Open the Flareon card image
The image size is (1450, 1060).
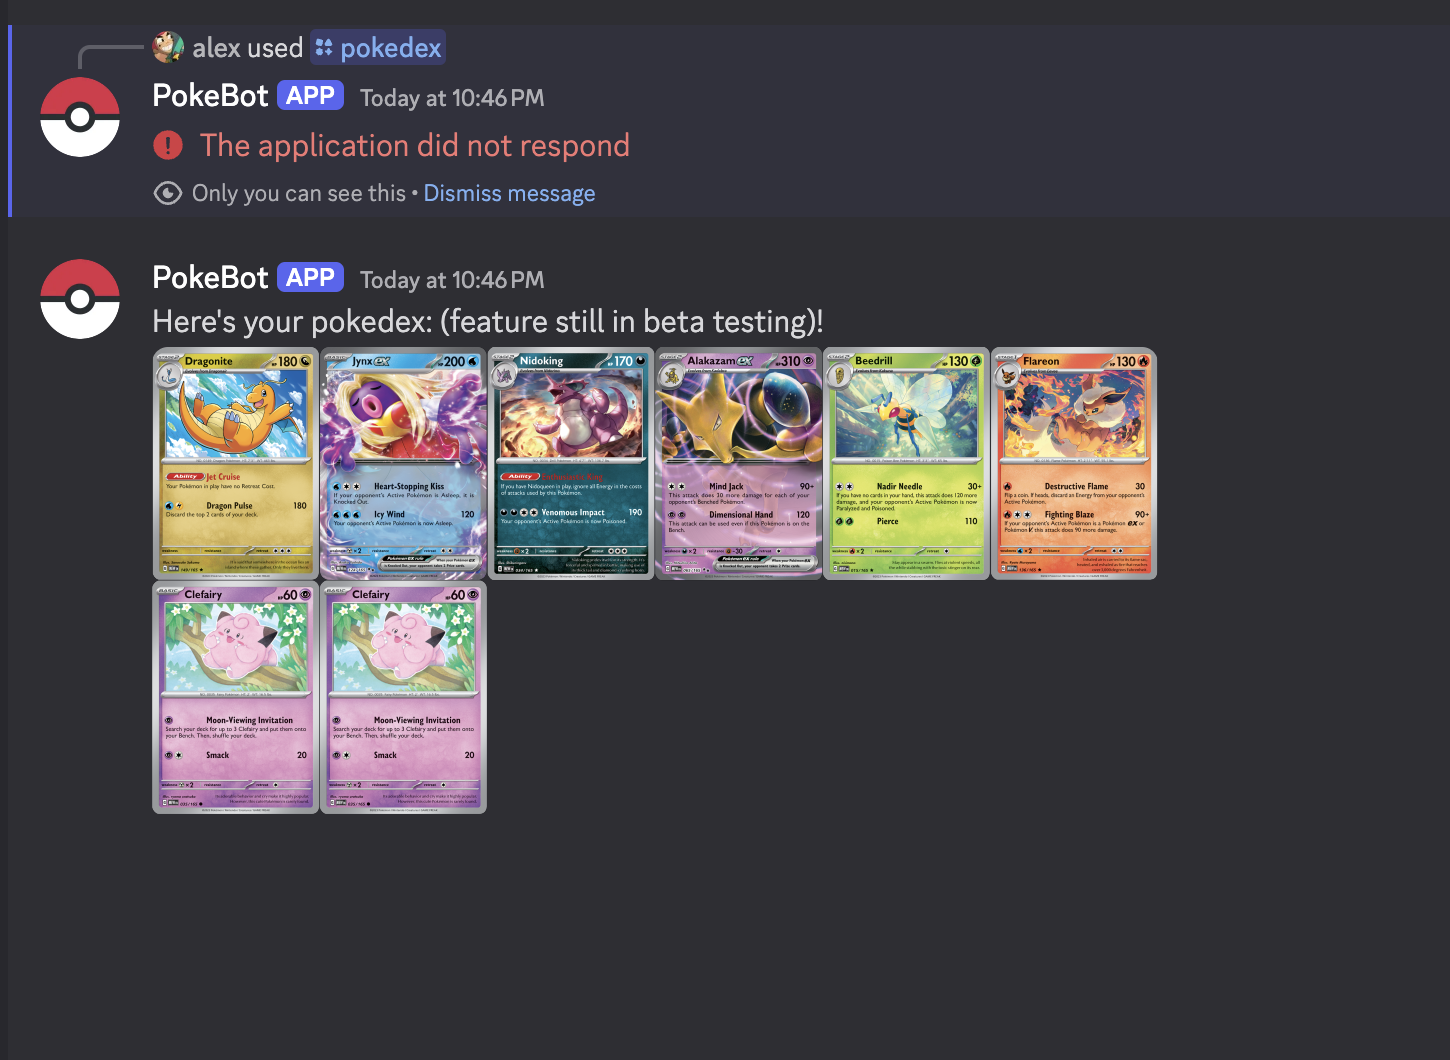coord(1074,464)
